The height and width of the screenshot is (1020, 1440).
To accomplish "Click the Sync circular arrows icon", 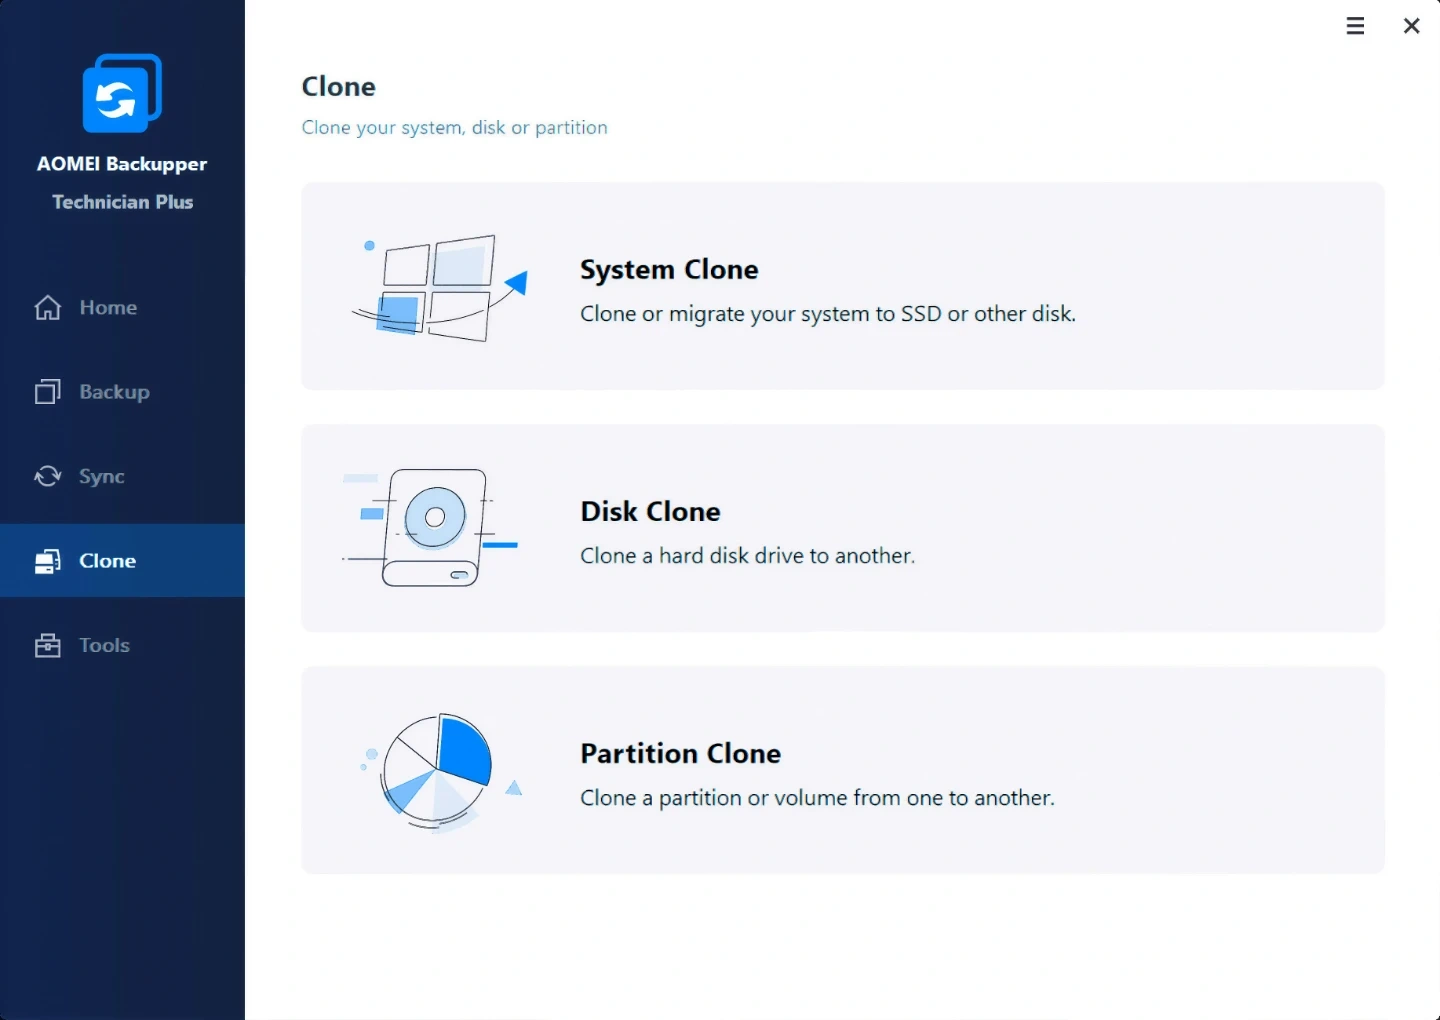I will [x=48, y=477].
